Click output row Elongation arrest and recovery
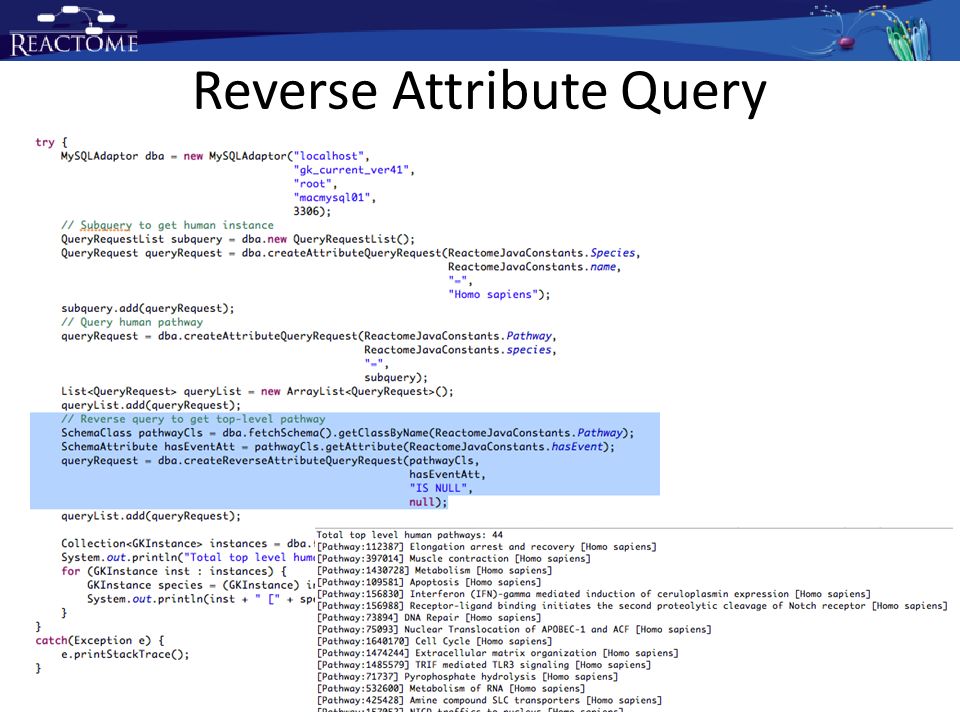 pos(487,547)
